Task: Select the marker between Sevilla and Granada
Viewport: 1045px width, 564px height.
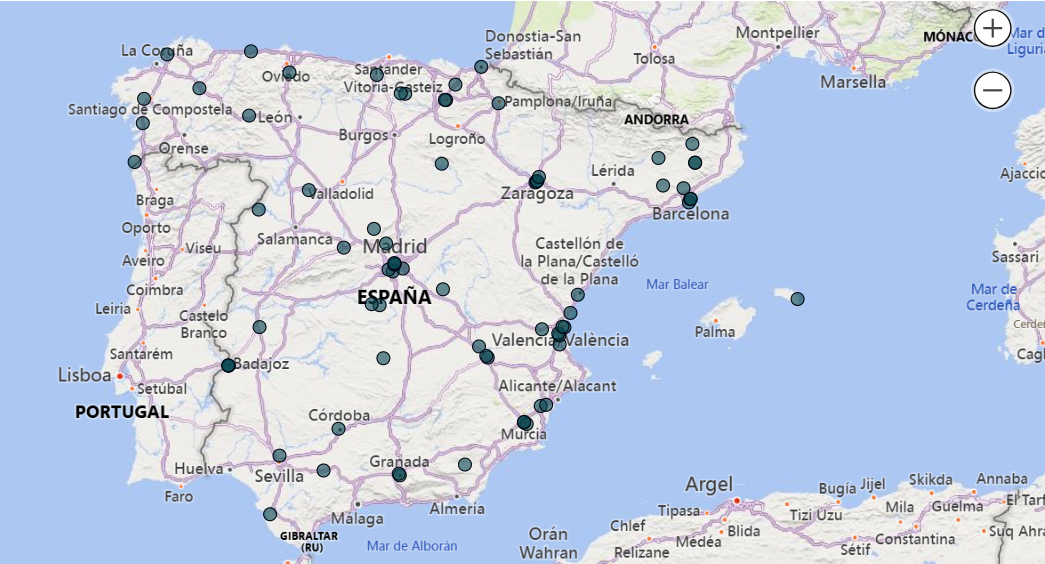Action: (x=324, y=471)
